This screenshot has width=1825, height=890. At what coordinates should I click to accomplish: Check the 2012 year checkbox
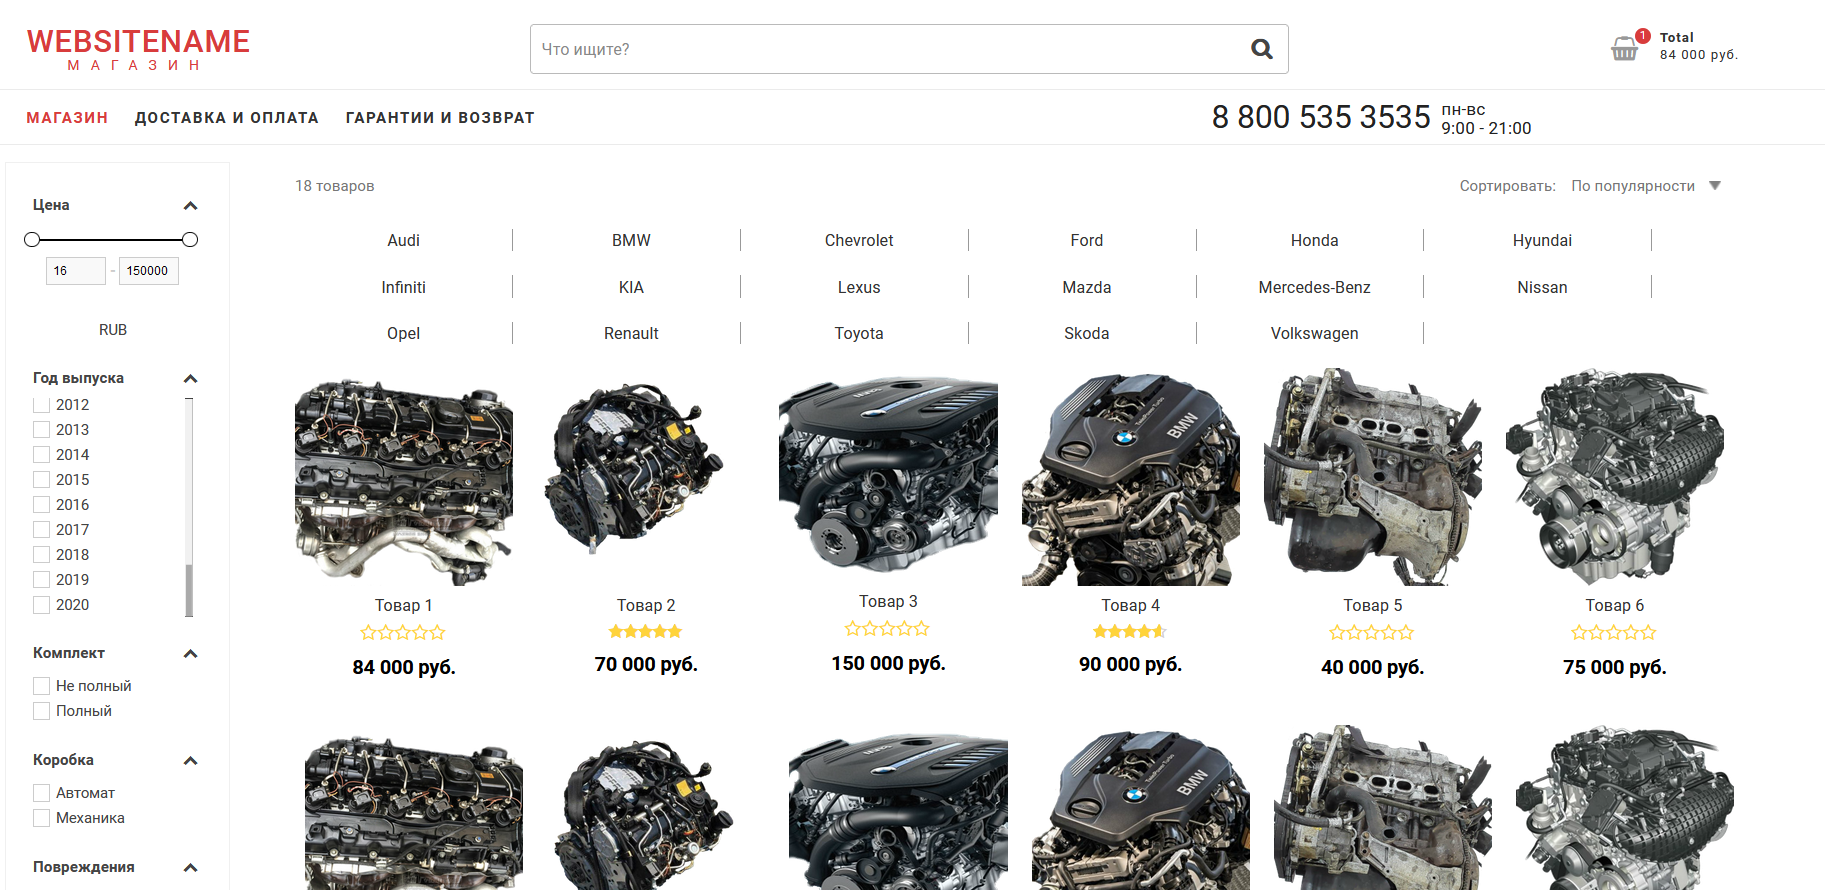click(41, 405)
